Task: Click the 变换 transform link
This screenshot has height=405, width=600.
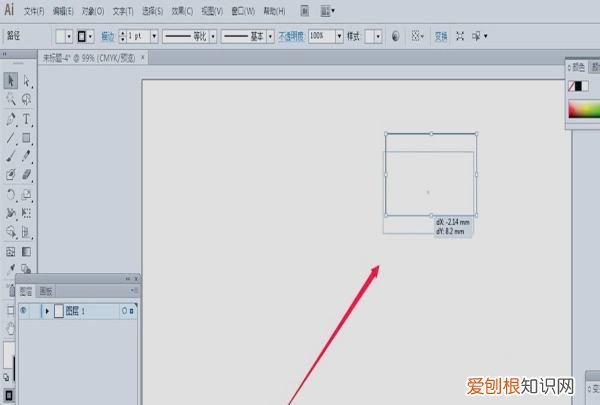Action: tap(441, 35)
